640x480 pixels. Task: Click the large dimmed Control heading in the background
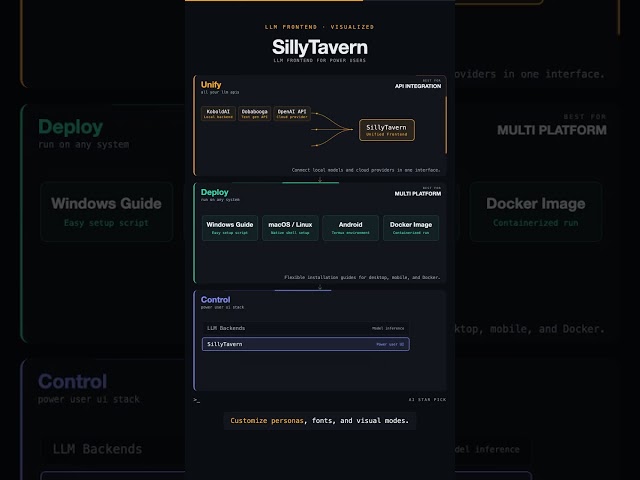72,382
